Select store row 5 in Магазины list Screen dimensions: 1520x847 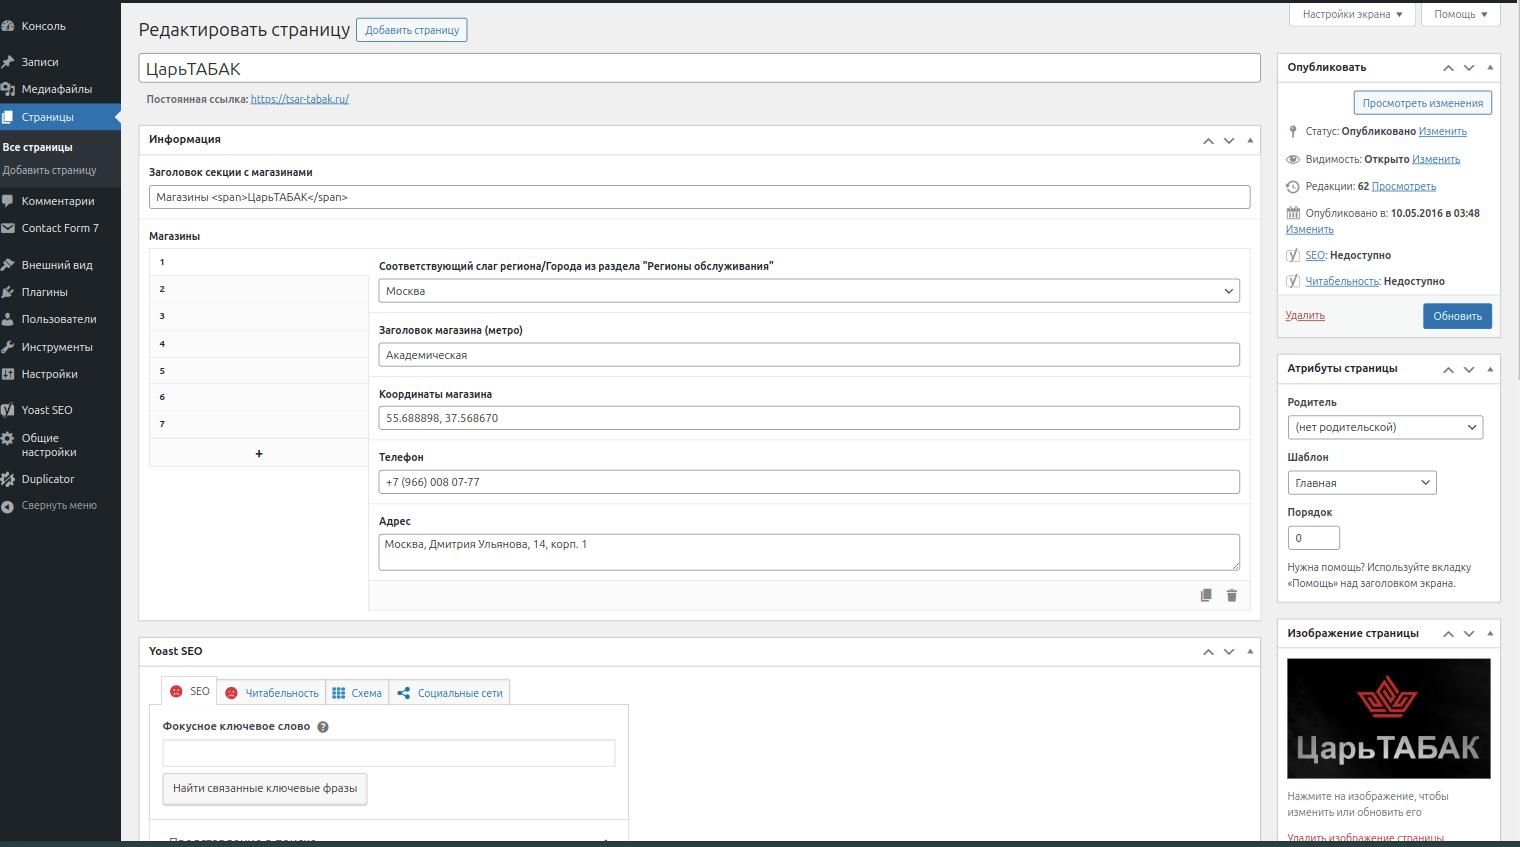259,371
